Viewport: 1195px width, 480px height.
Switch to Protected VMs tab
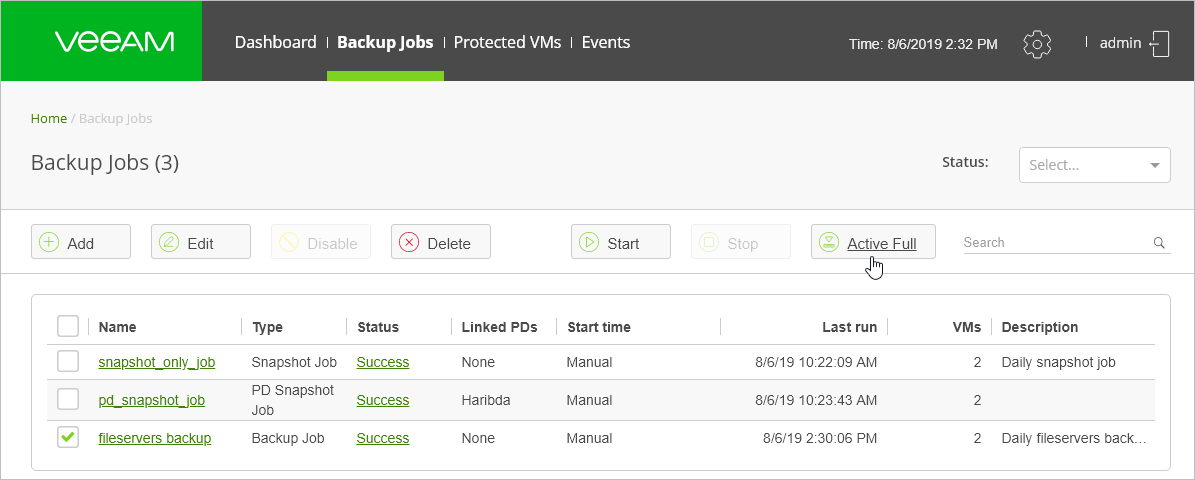point(509,42)
